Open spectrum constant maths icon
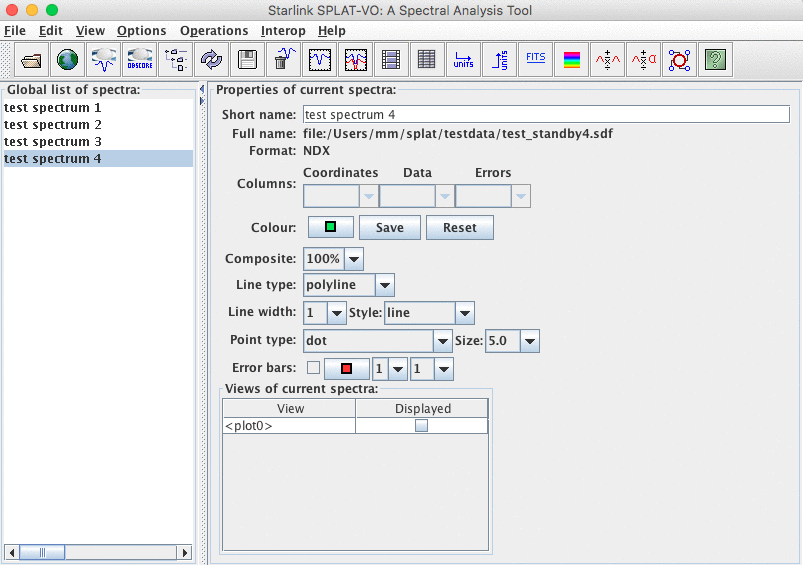Screen dimensions: 803x565 coord(643,60)
